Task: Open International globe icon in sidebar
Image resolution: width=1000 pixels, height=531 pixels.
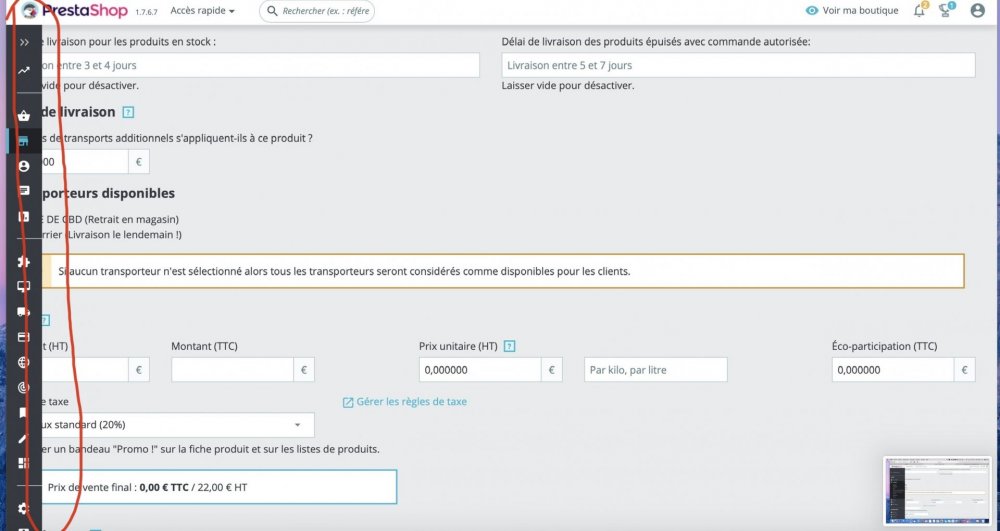Action: click(24, 363)
